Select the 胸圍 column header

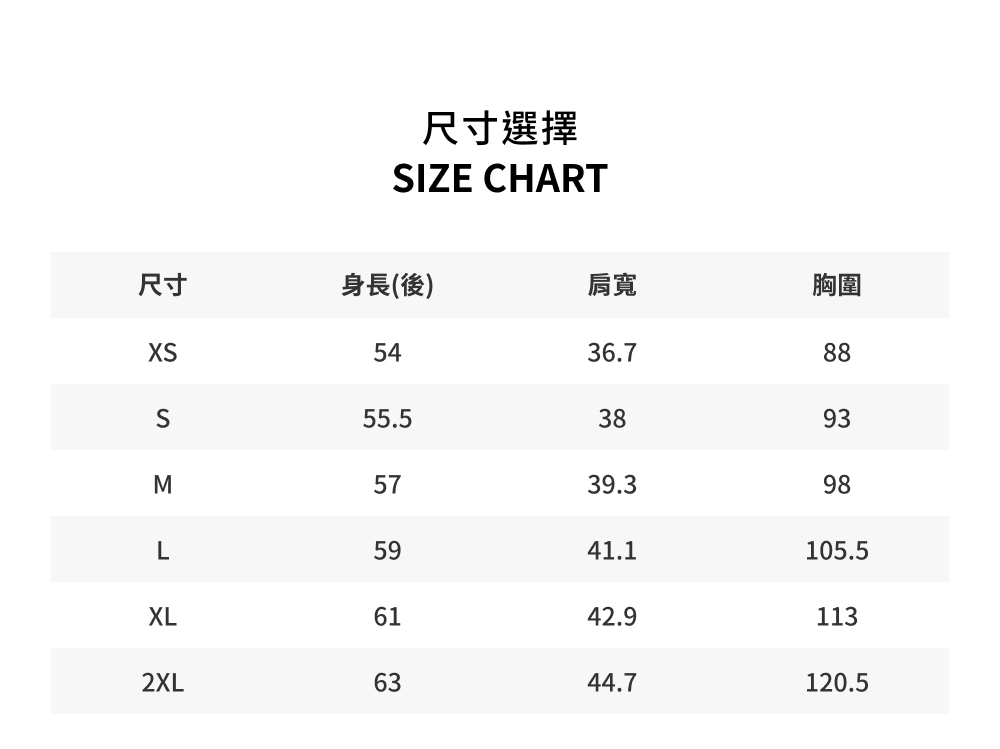pyautogui.click(x=837, y=286)
